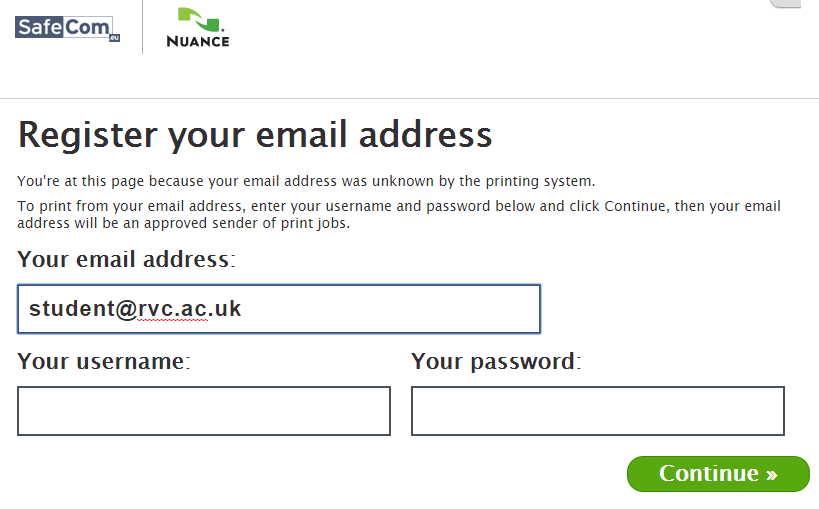This screenshot has height=509, width=819.
Task: Click the 'To print from your email address' paragraph
Action: 399,214
